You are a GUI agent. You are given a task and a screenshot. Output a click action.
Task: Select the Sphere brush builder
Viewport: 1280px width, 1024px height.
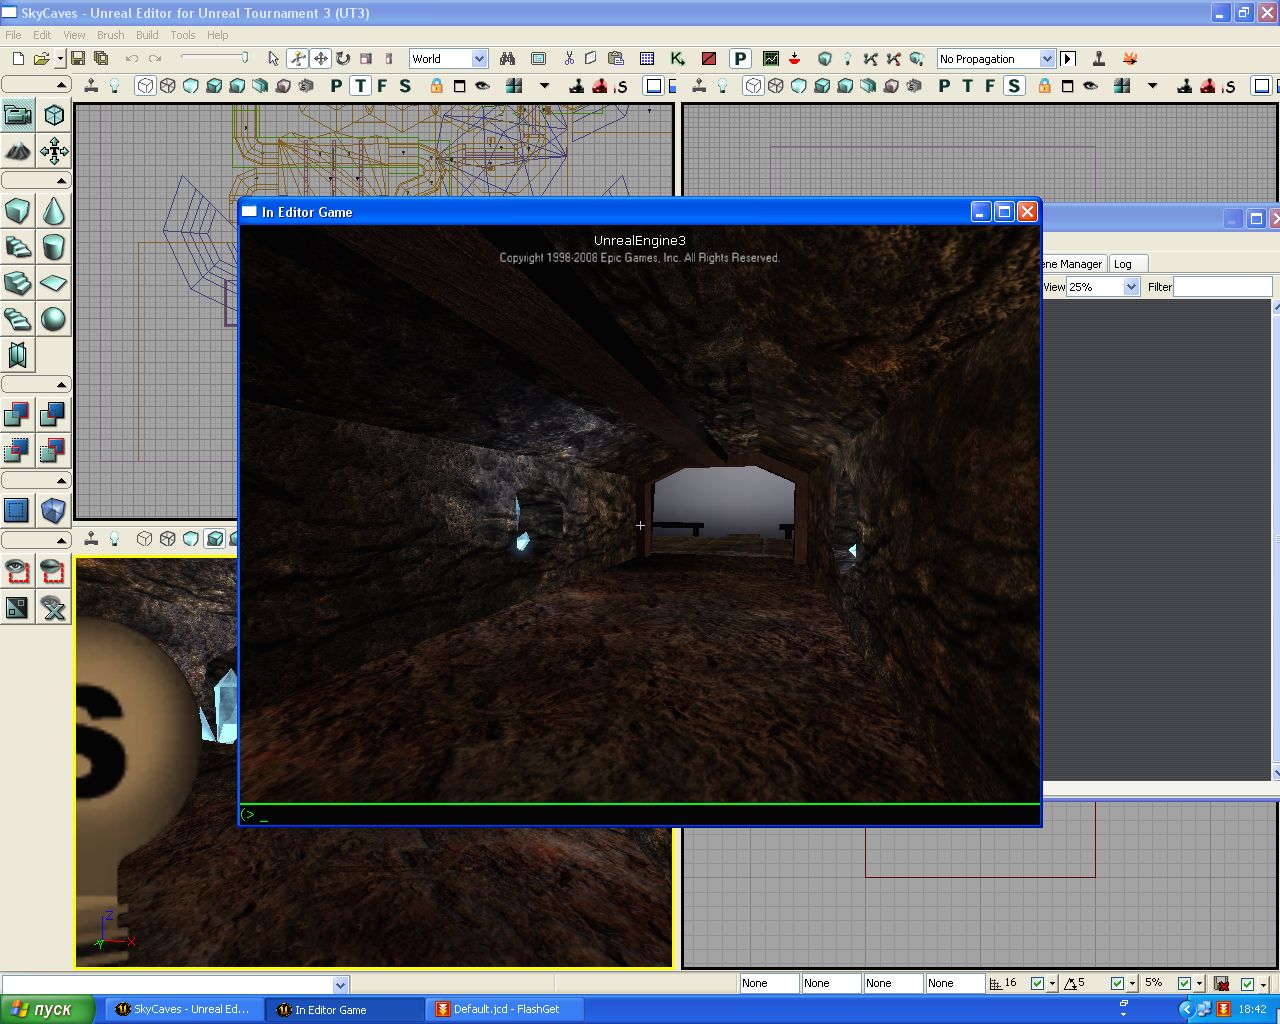tap(53, 319)
